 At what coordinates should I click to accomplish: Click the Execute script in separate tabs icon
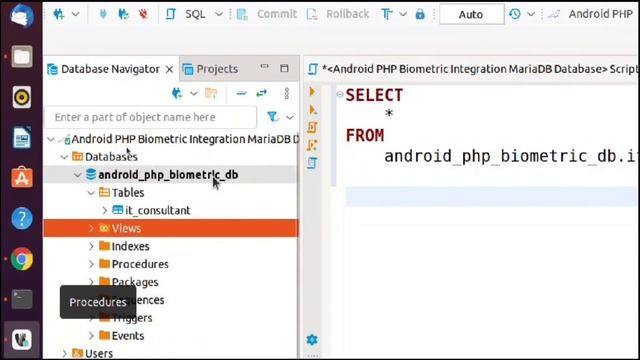point(312,145)
